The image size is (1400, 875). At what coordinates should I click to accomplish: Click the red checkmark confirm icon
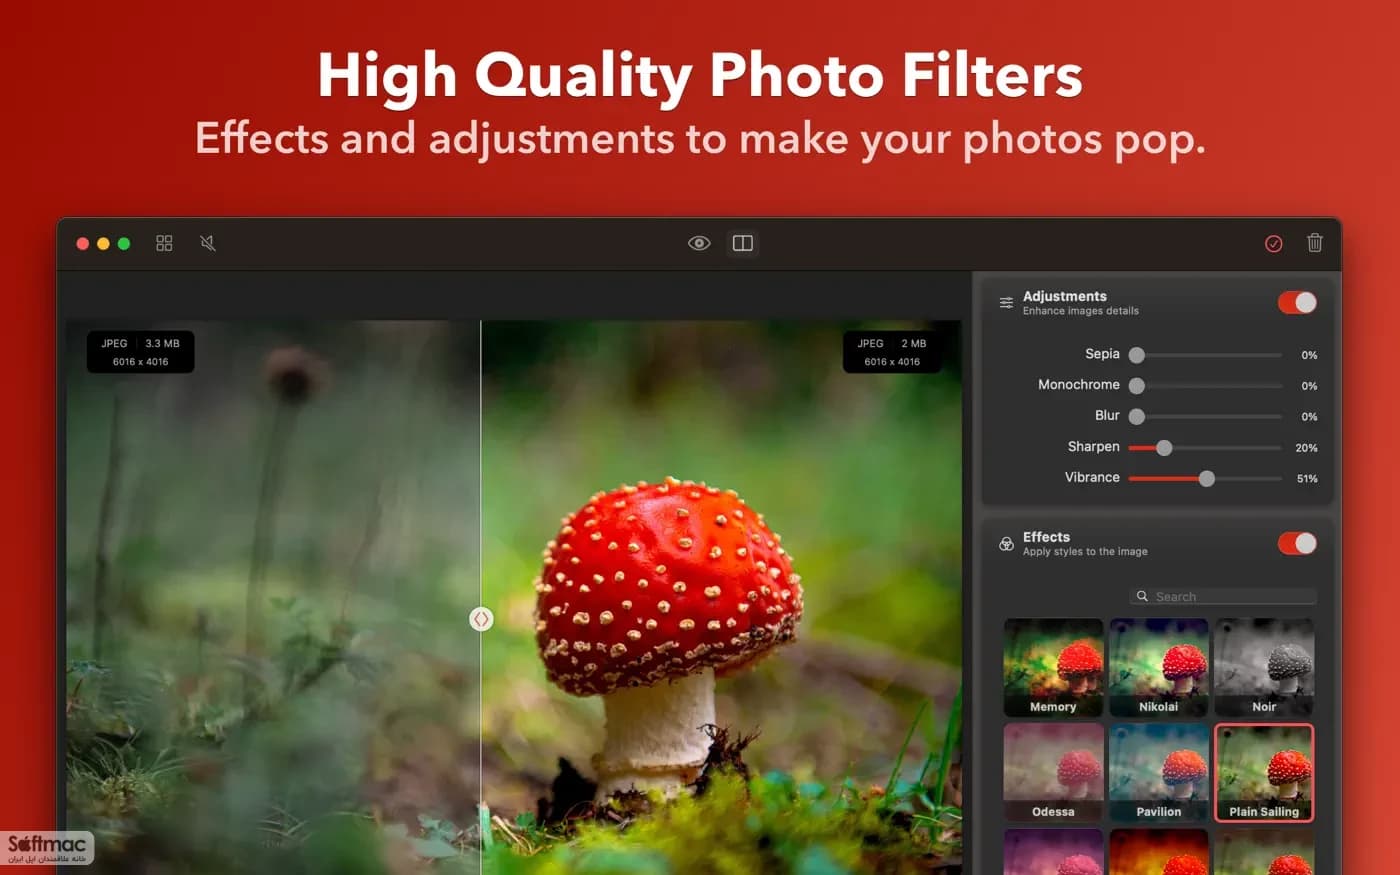point(1273,243)
